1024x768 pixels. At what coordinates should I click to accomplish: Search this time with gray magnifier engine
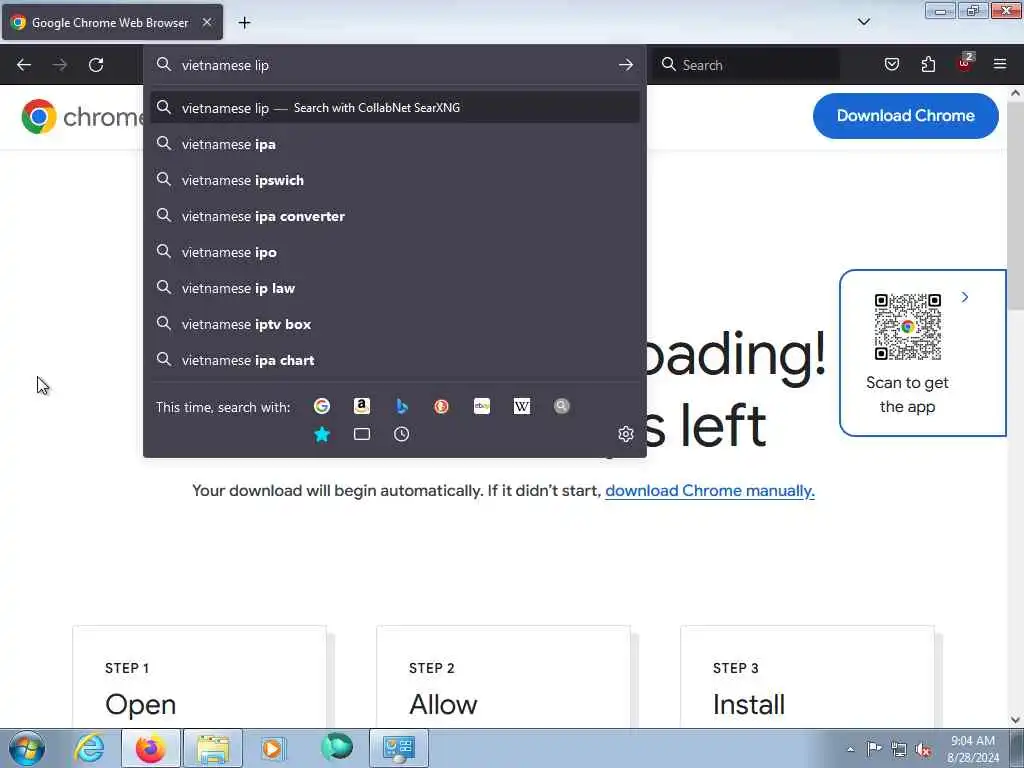click(x=562, y=406)
